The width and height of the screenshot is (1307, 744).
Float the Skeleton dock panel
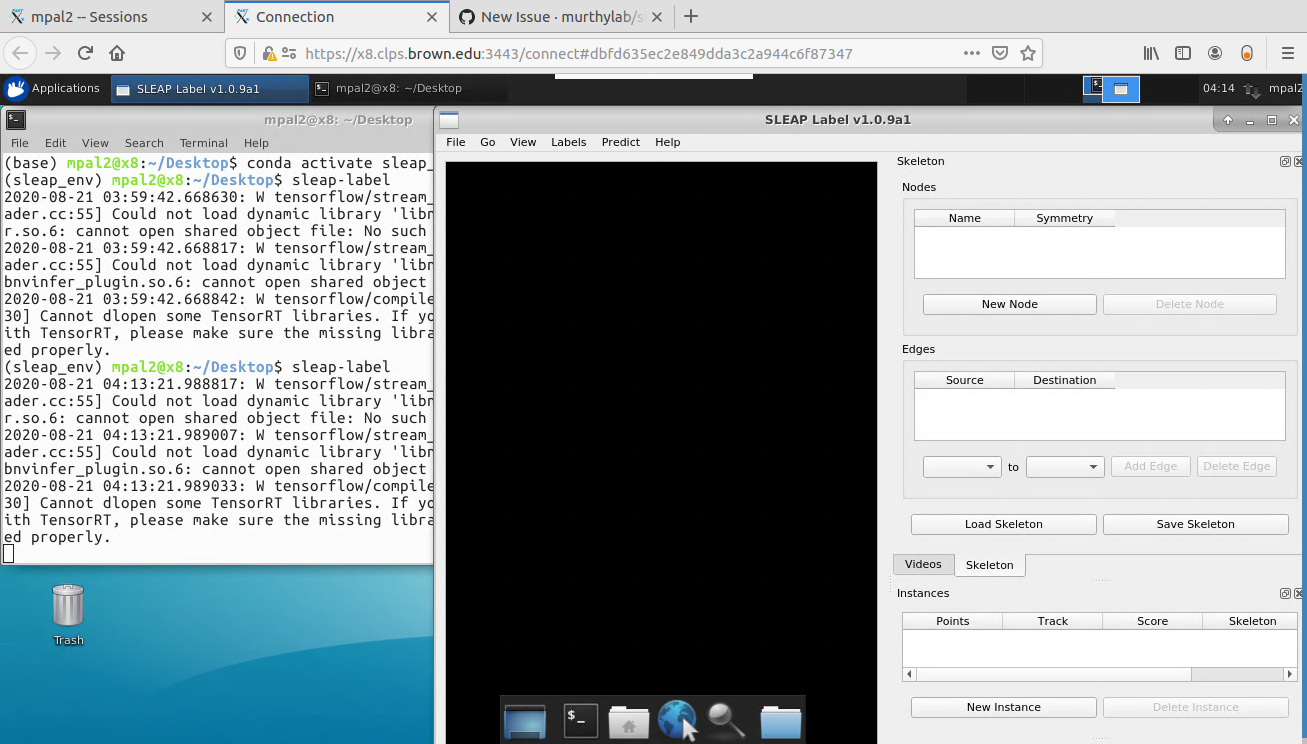click(x=1285, y=161)
